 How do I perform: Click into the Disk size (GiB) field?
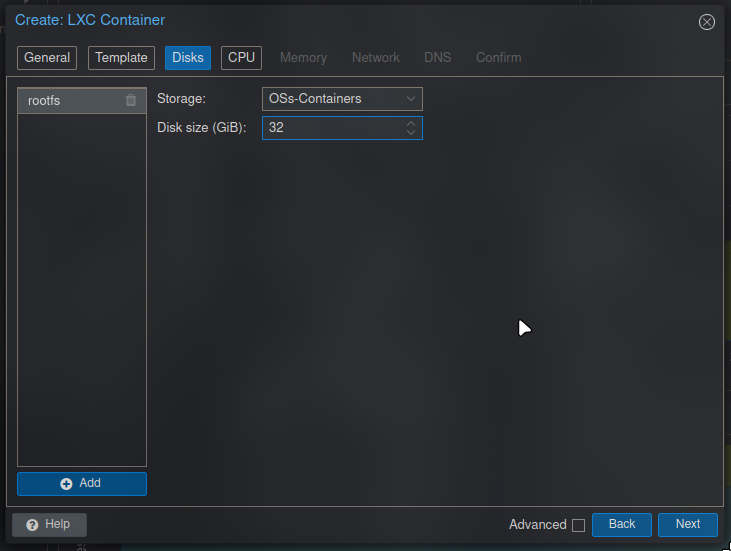(332, 128)
